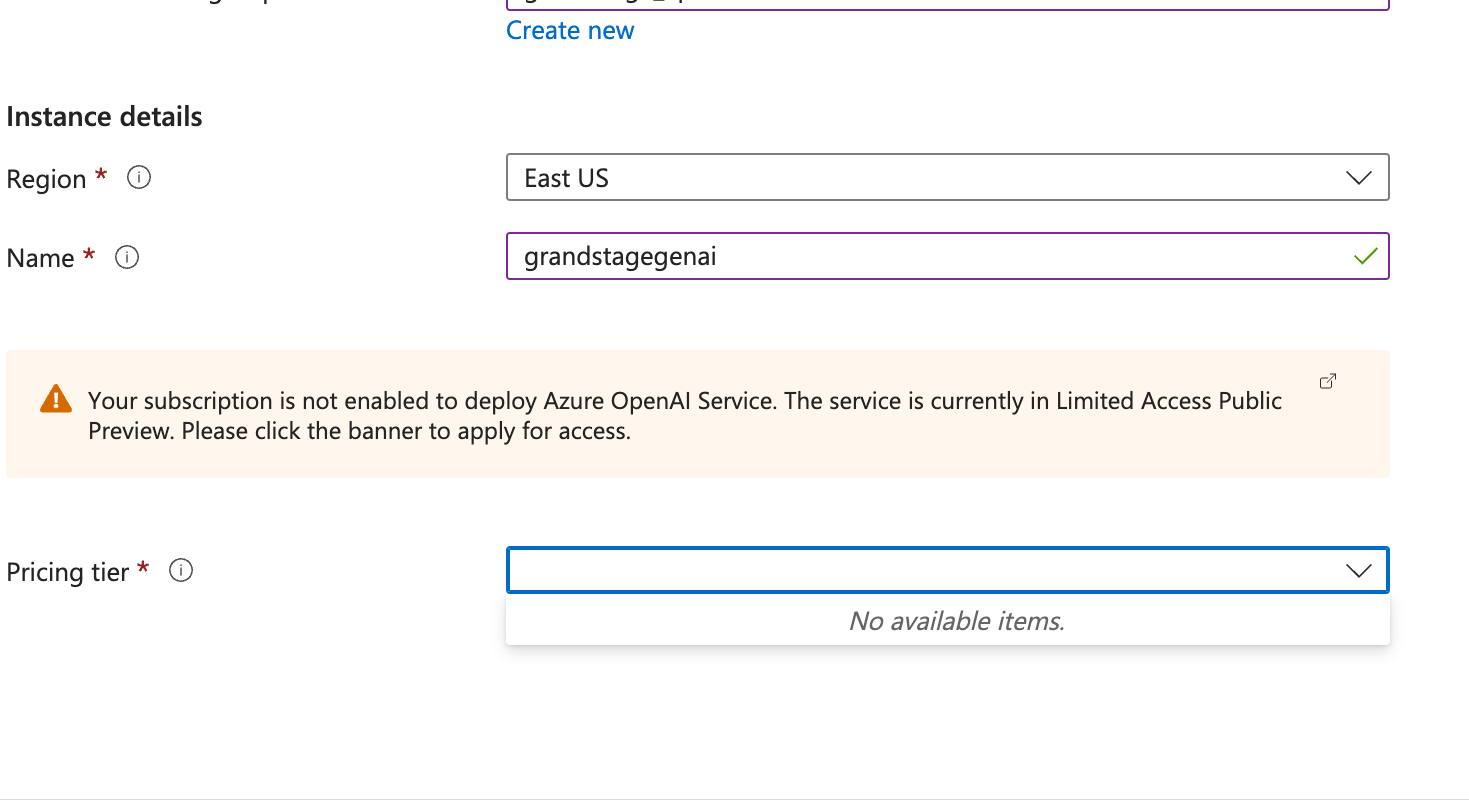Open the Region dropdown showing East US
Image resolution: width=1469 pixels, height=800 pixels.
[947, 177]
